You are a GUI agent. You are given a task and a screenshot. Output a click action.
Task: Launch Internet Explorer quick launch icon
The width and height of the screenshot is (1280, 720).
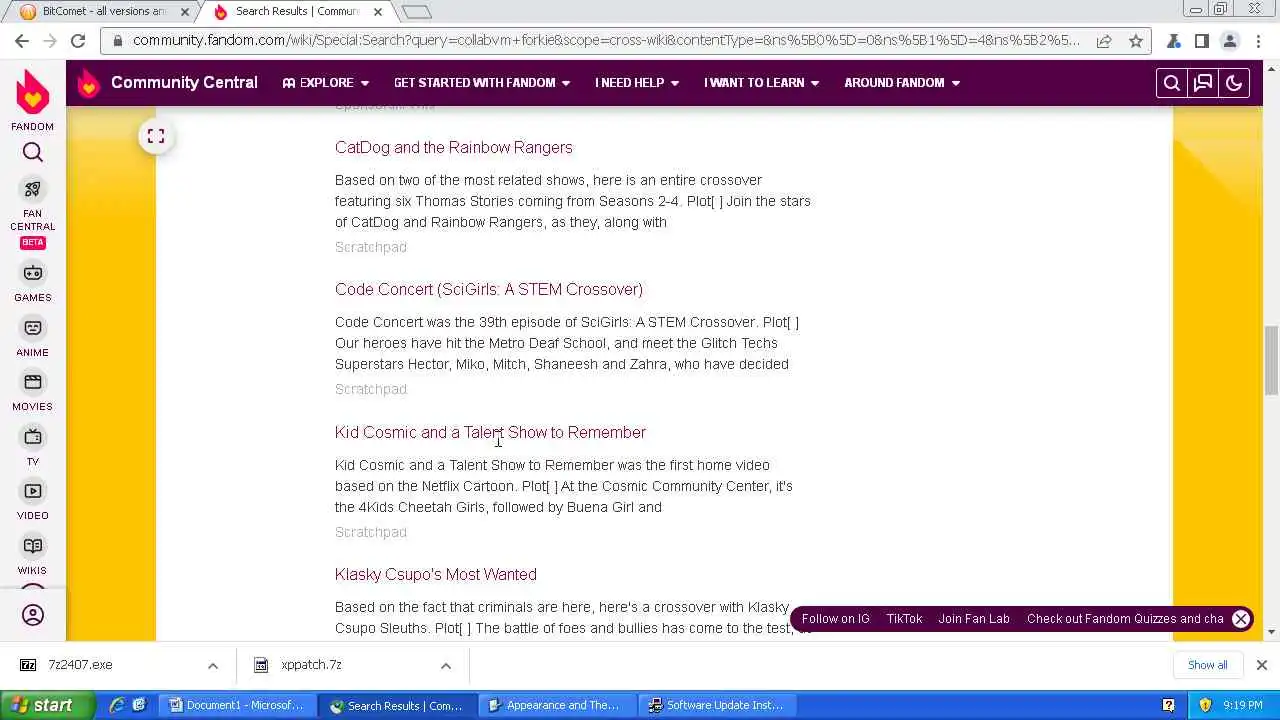tap(117, 705)
